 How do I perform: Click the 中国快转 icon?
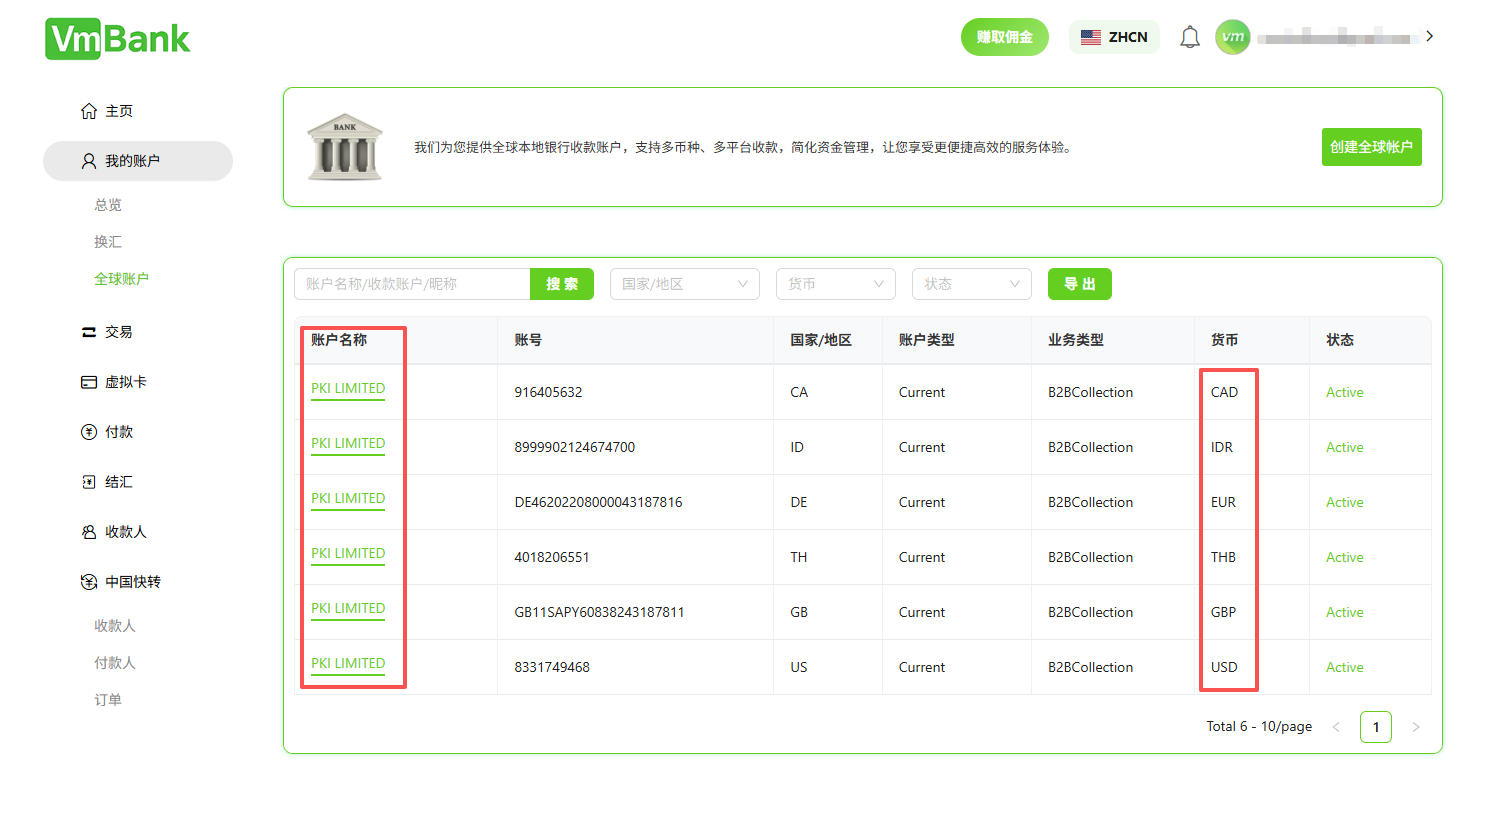(x=89, y=582)
